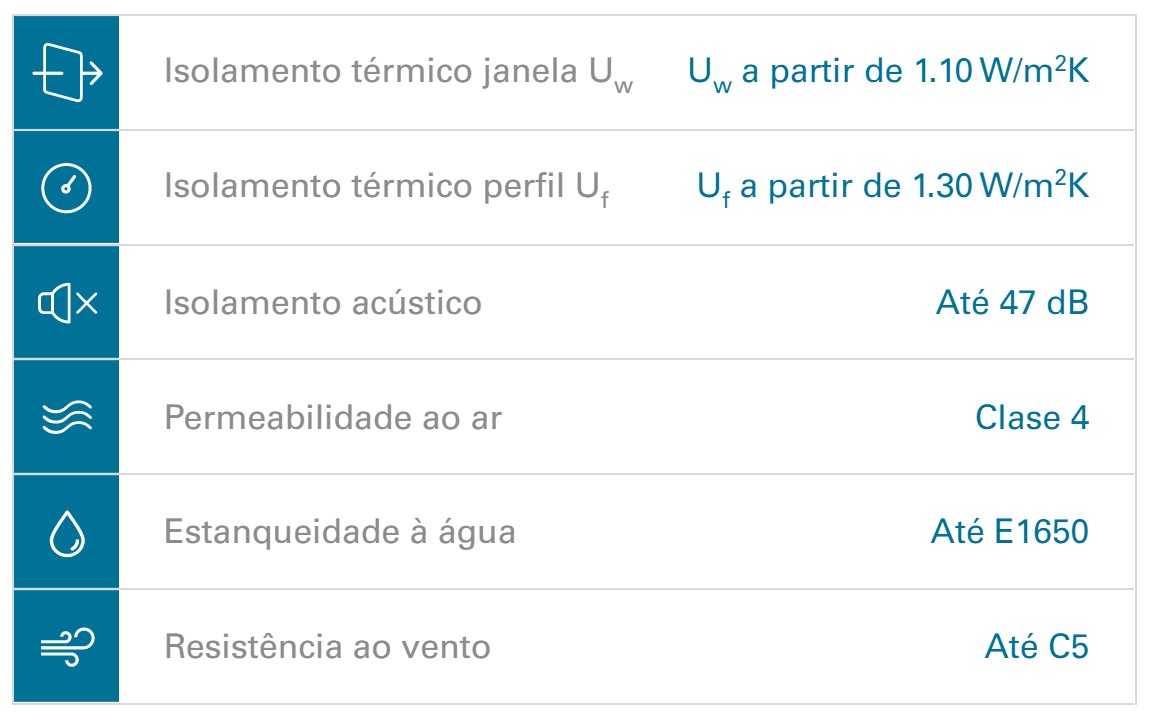1153x722 pixels.
Task: Click the 'Até C5' value
Action: point(1037,647)
